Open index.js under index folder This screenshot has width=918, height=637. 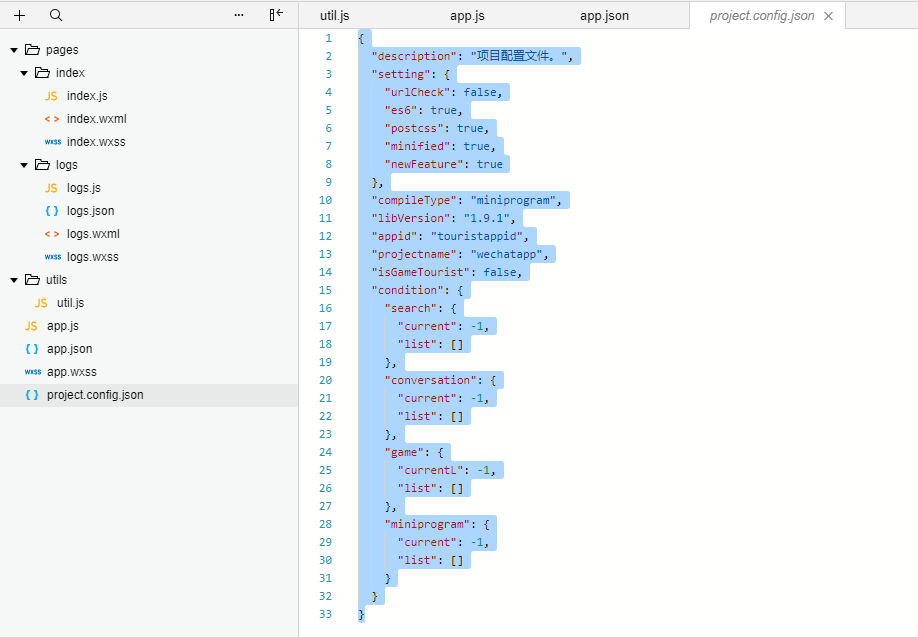pos(86,96)
